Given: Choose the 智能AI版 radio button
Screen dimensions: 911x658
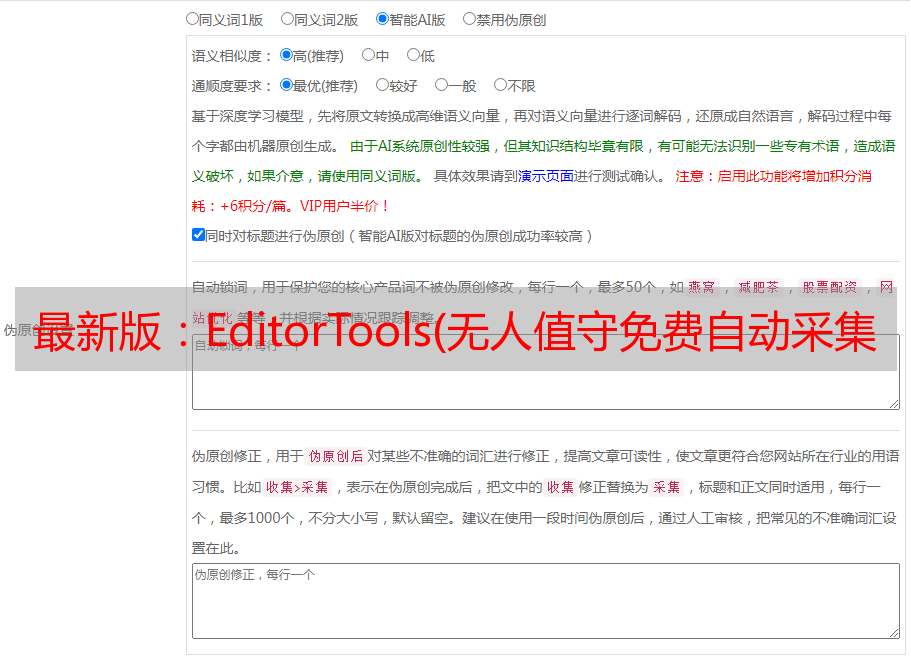Looking at the screenshot, I should click(382, 19).
